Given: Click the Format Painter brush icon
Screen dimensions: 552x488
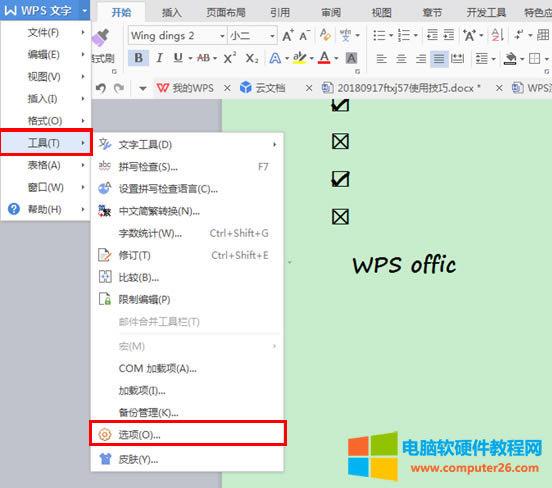Looking at the screenshot, I should click(x=101, y=38).
